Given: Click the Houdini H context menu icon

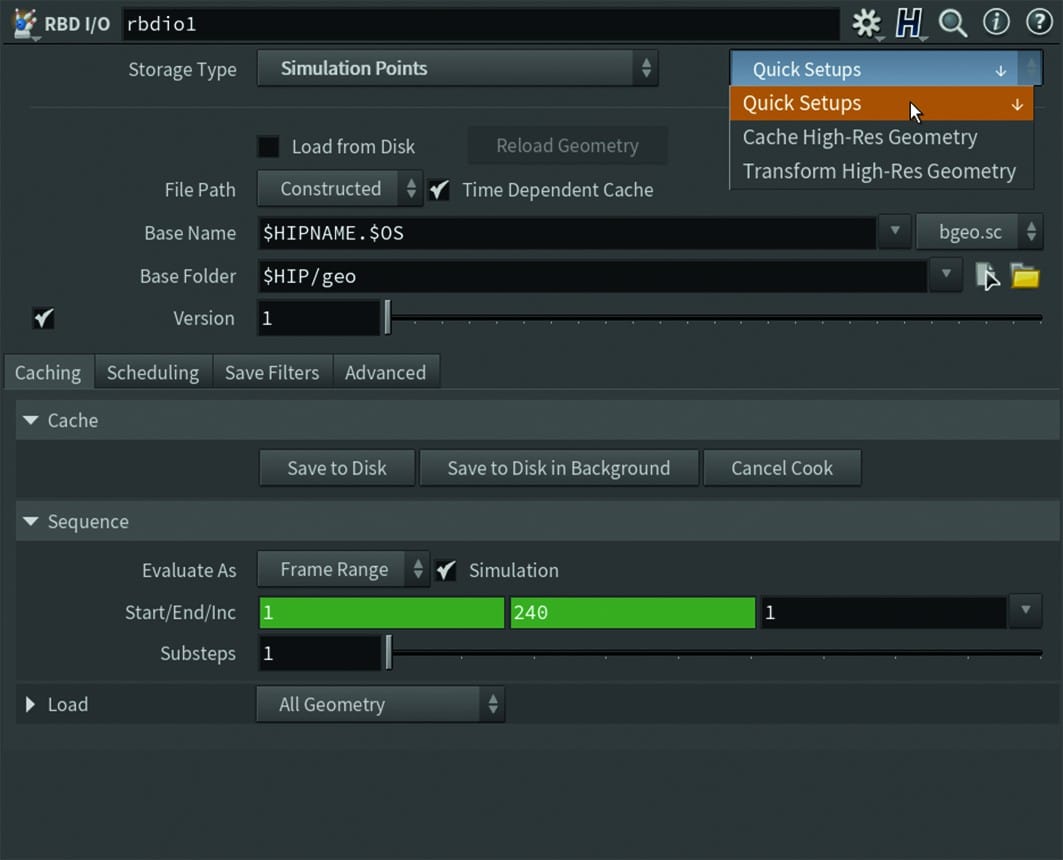Looking at the screenshot, I should click(x=909, y=23).
